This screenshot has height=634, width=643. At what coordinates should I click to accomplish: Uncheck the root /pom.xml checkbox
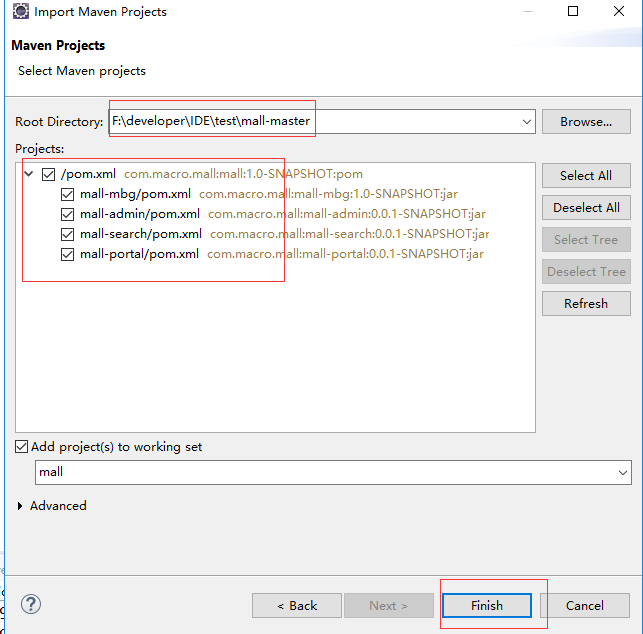[x=48, y=174]
